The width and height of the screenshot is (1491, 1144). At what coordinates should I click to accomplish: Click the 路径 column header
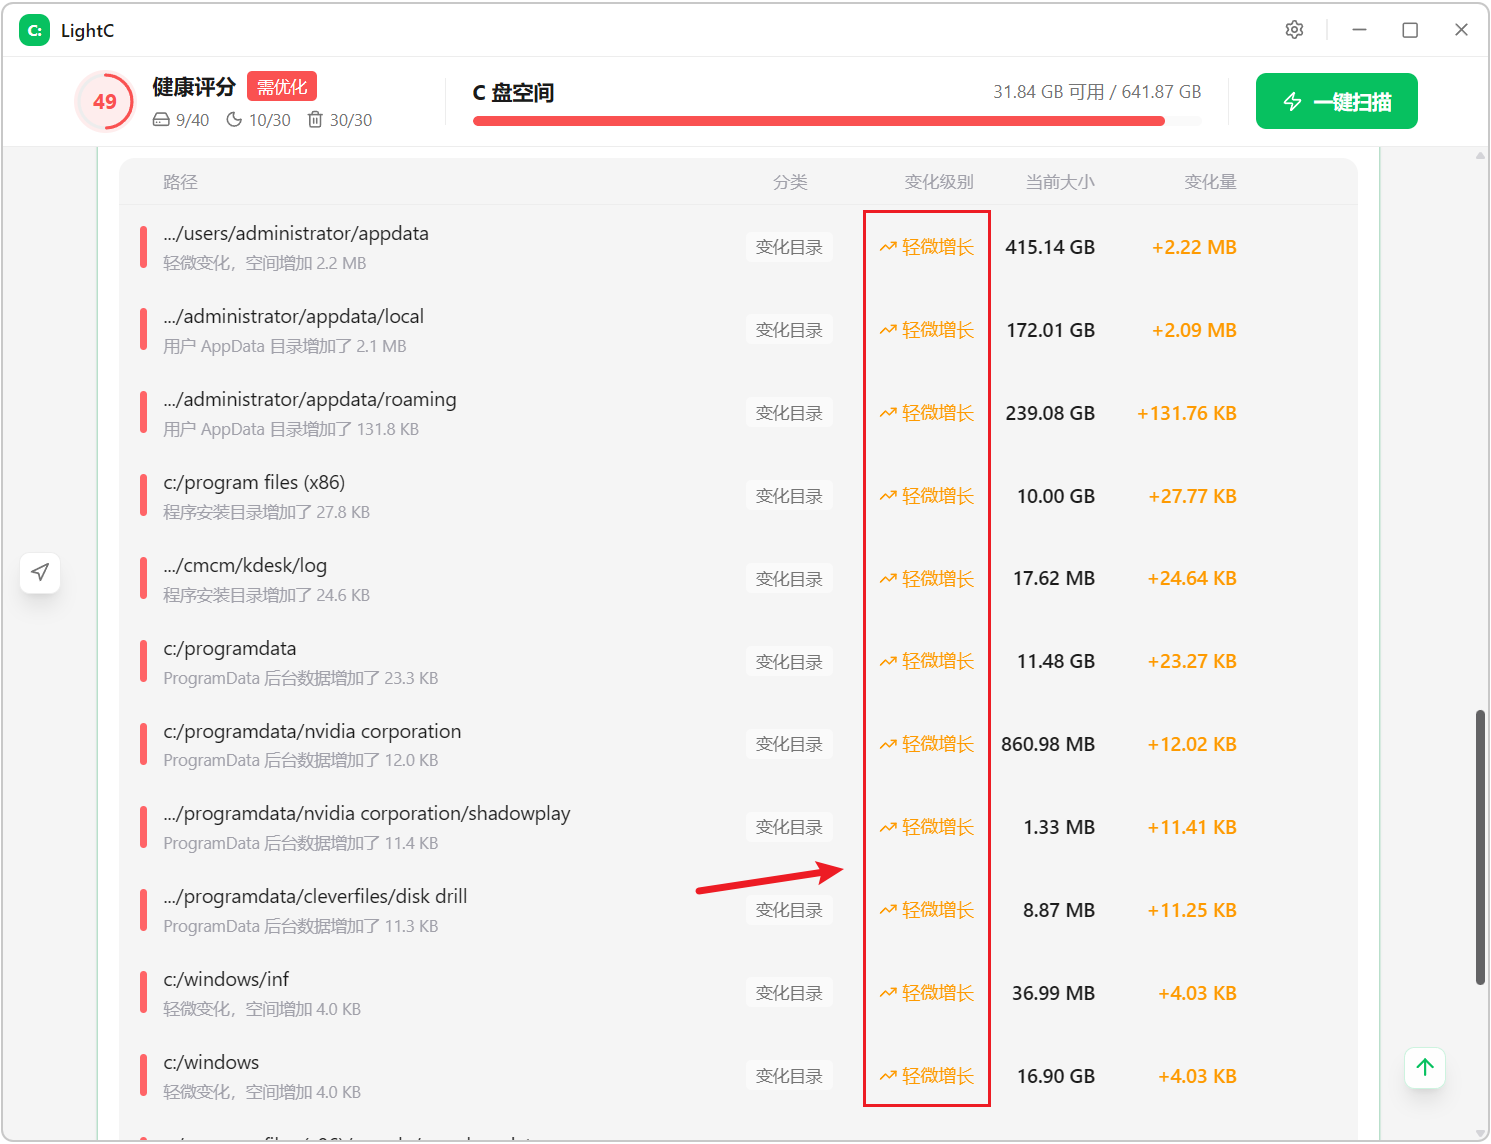[x=180, y=182]
